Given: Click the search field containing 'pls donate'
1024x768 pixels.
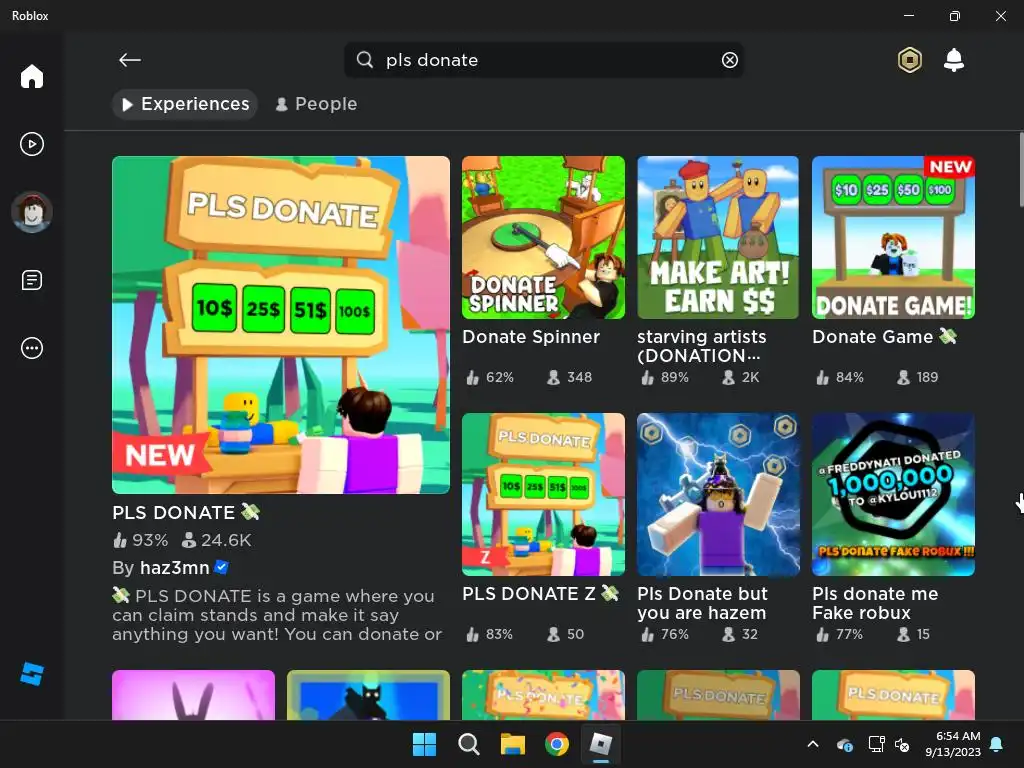Looking at the screenshot, I should 543,60.
